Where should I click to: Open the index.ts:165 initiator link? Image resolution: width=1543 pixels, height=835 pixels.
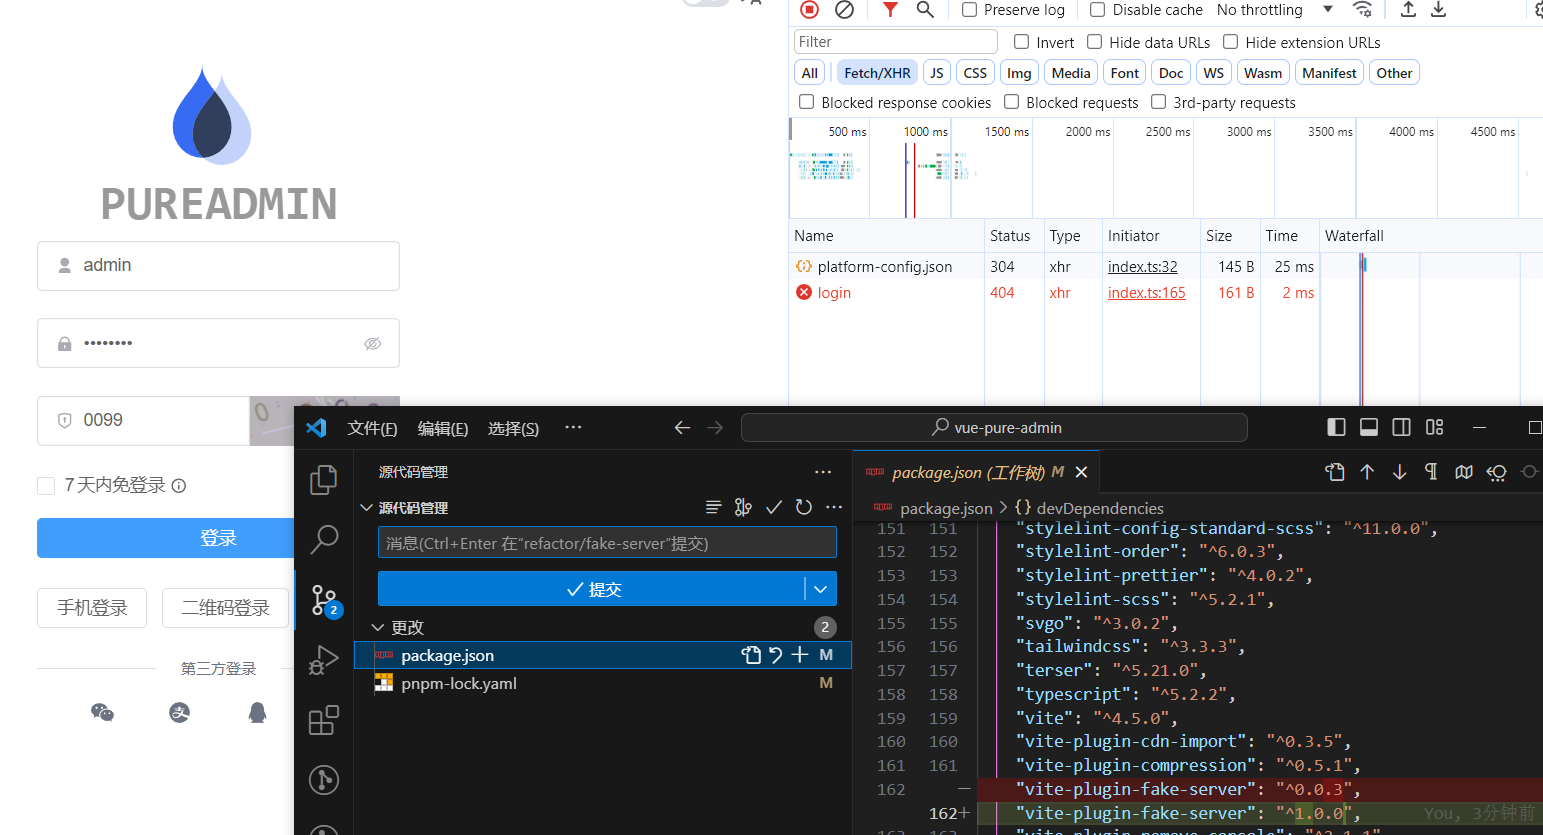pyautogui.click(x=1148, y=292)
